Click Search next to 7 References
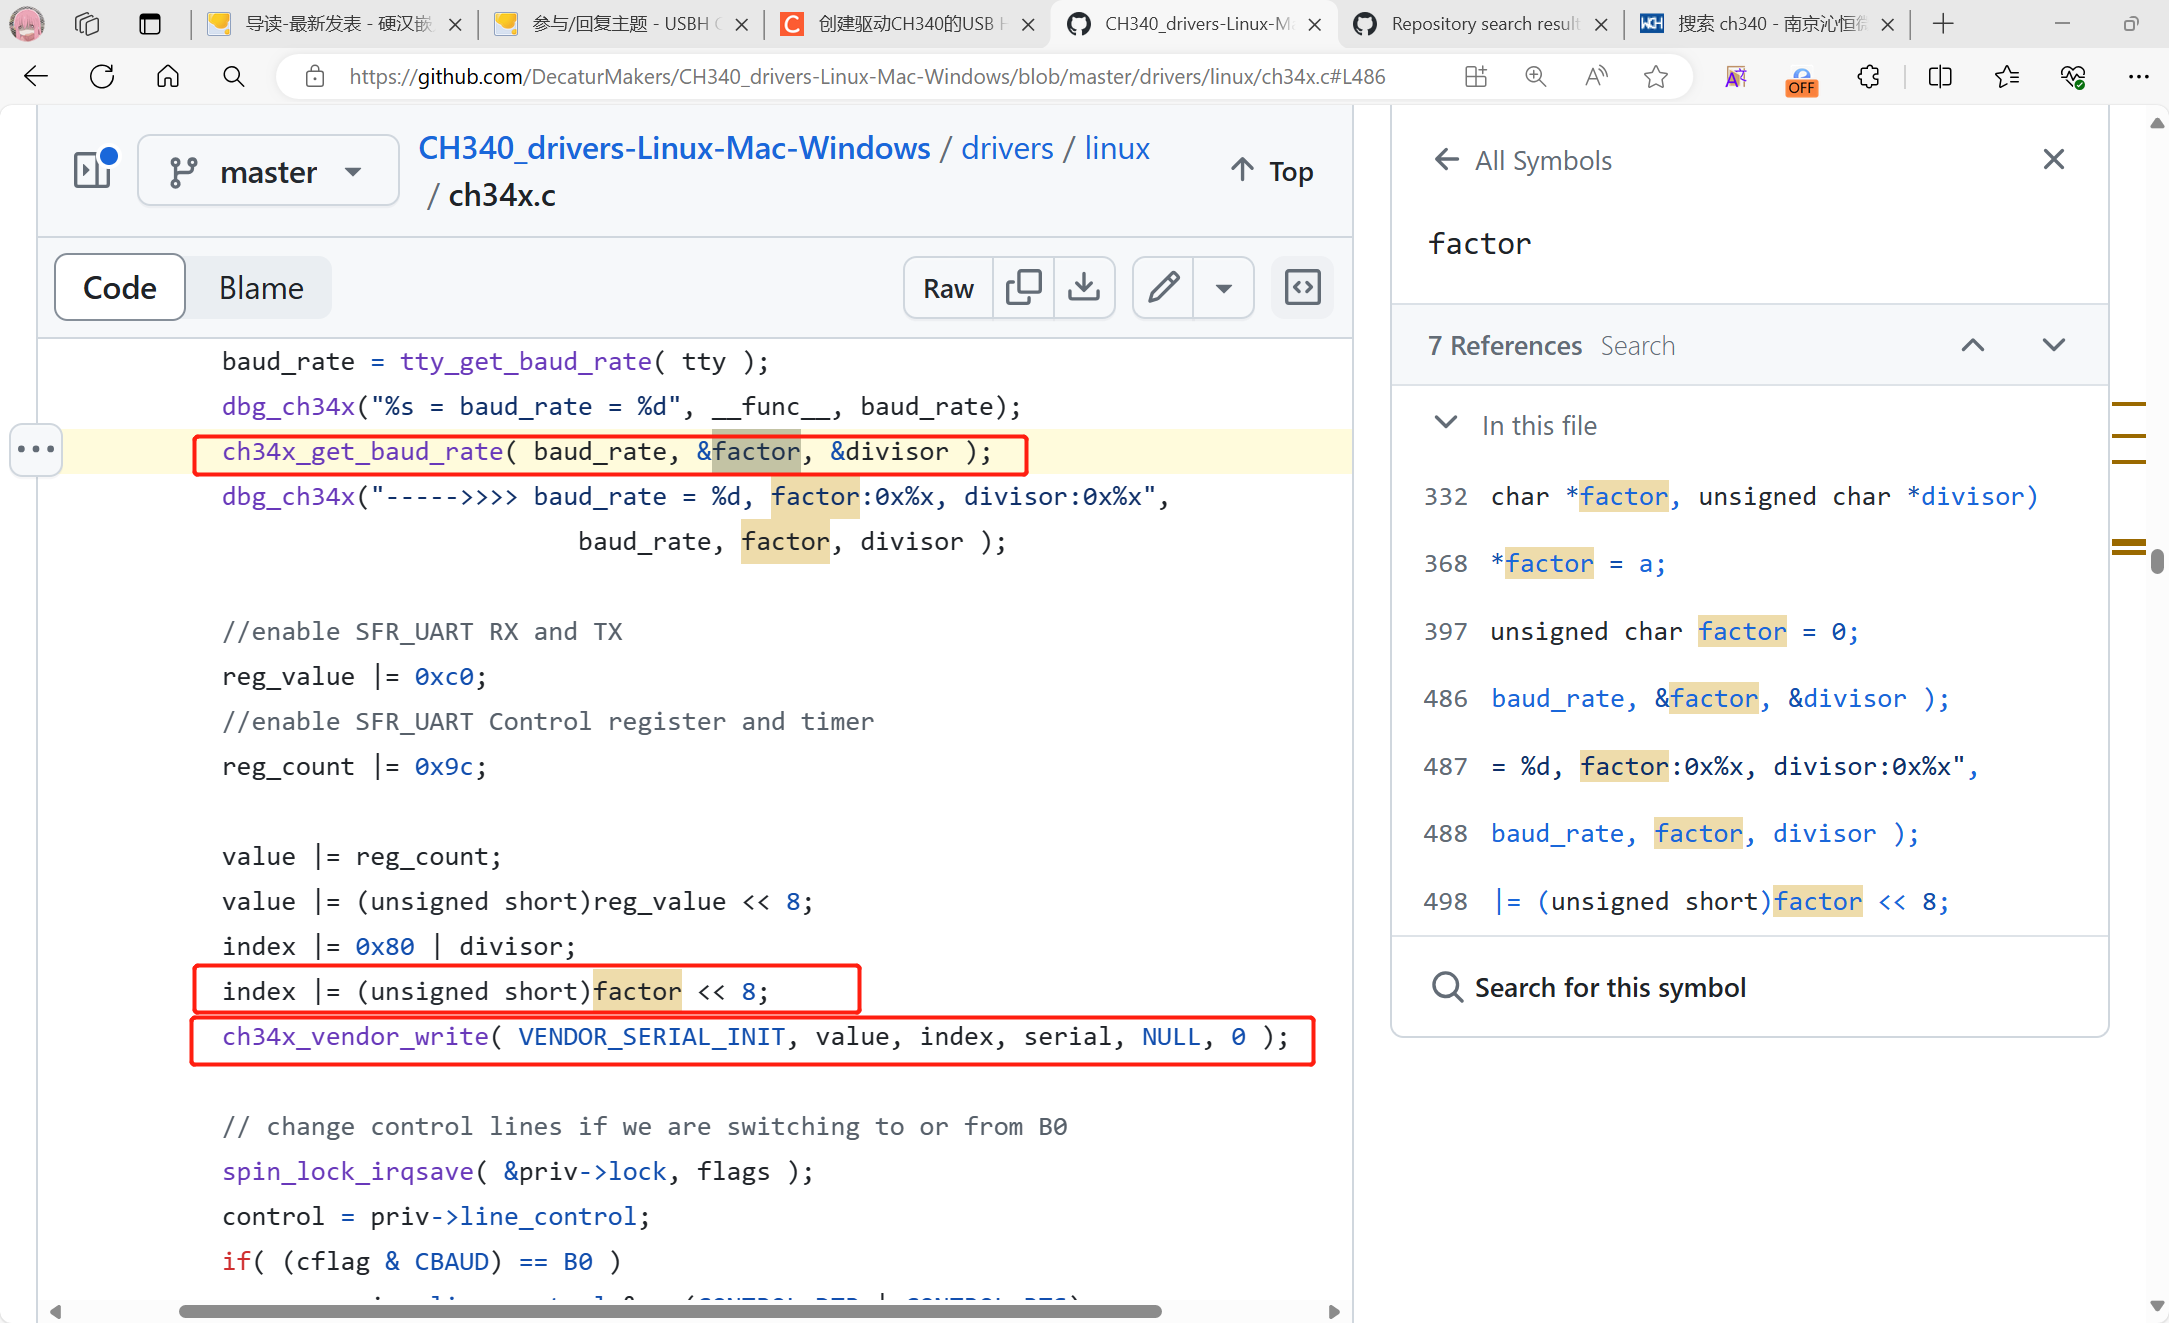The height and width of the screenshot is (1323, 2169). coord(1637,346)
